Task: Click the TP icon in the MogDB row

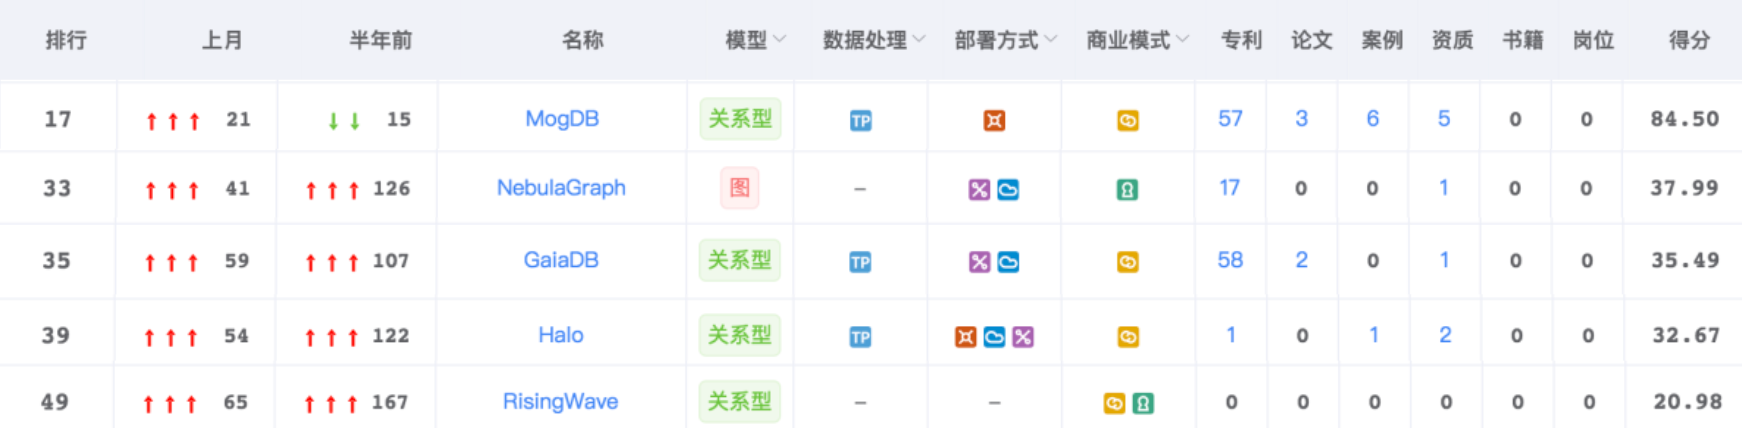Action: (860, 121)
